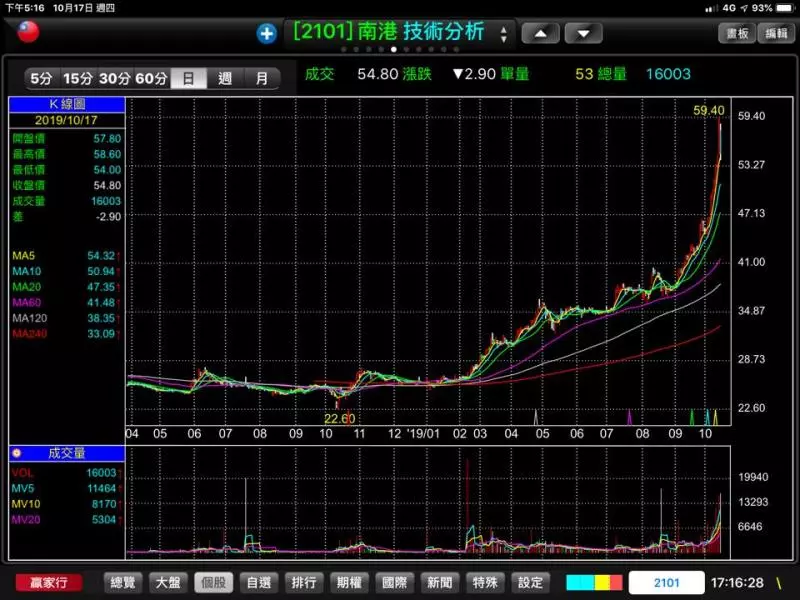Open the 新聞 news tab
Viewport: 800px width, 600px height.
click(x=440, y=582)
